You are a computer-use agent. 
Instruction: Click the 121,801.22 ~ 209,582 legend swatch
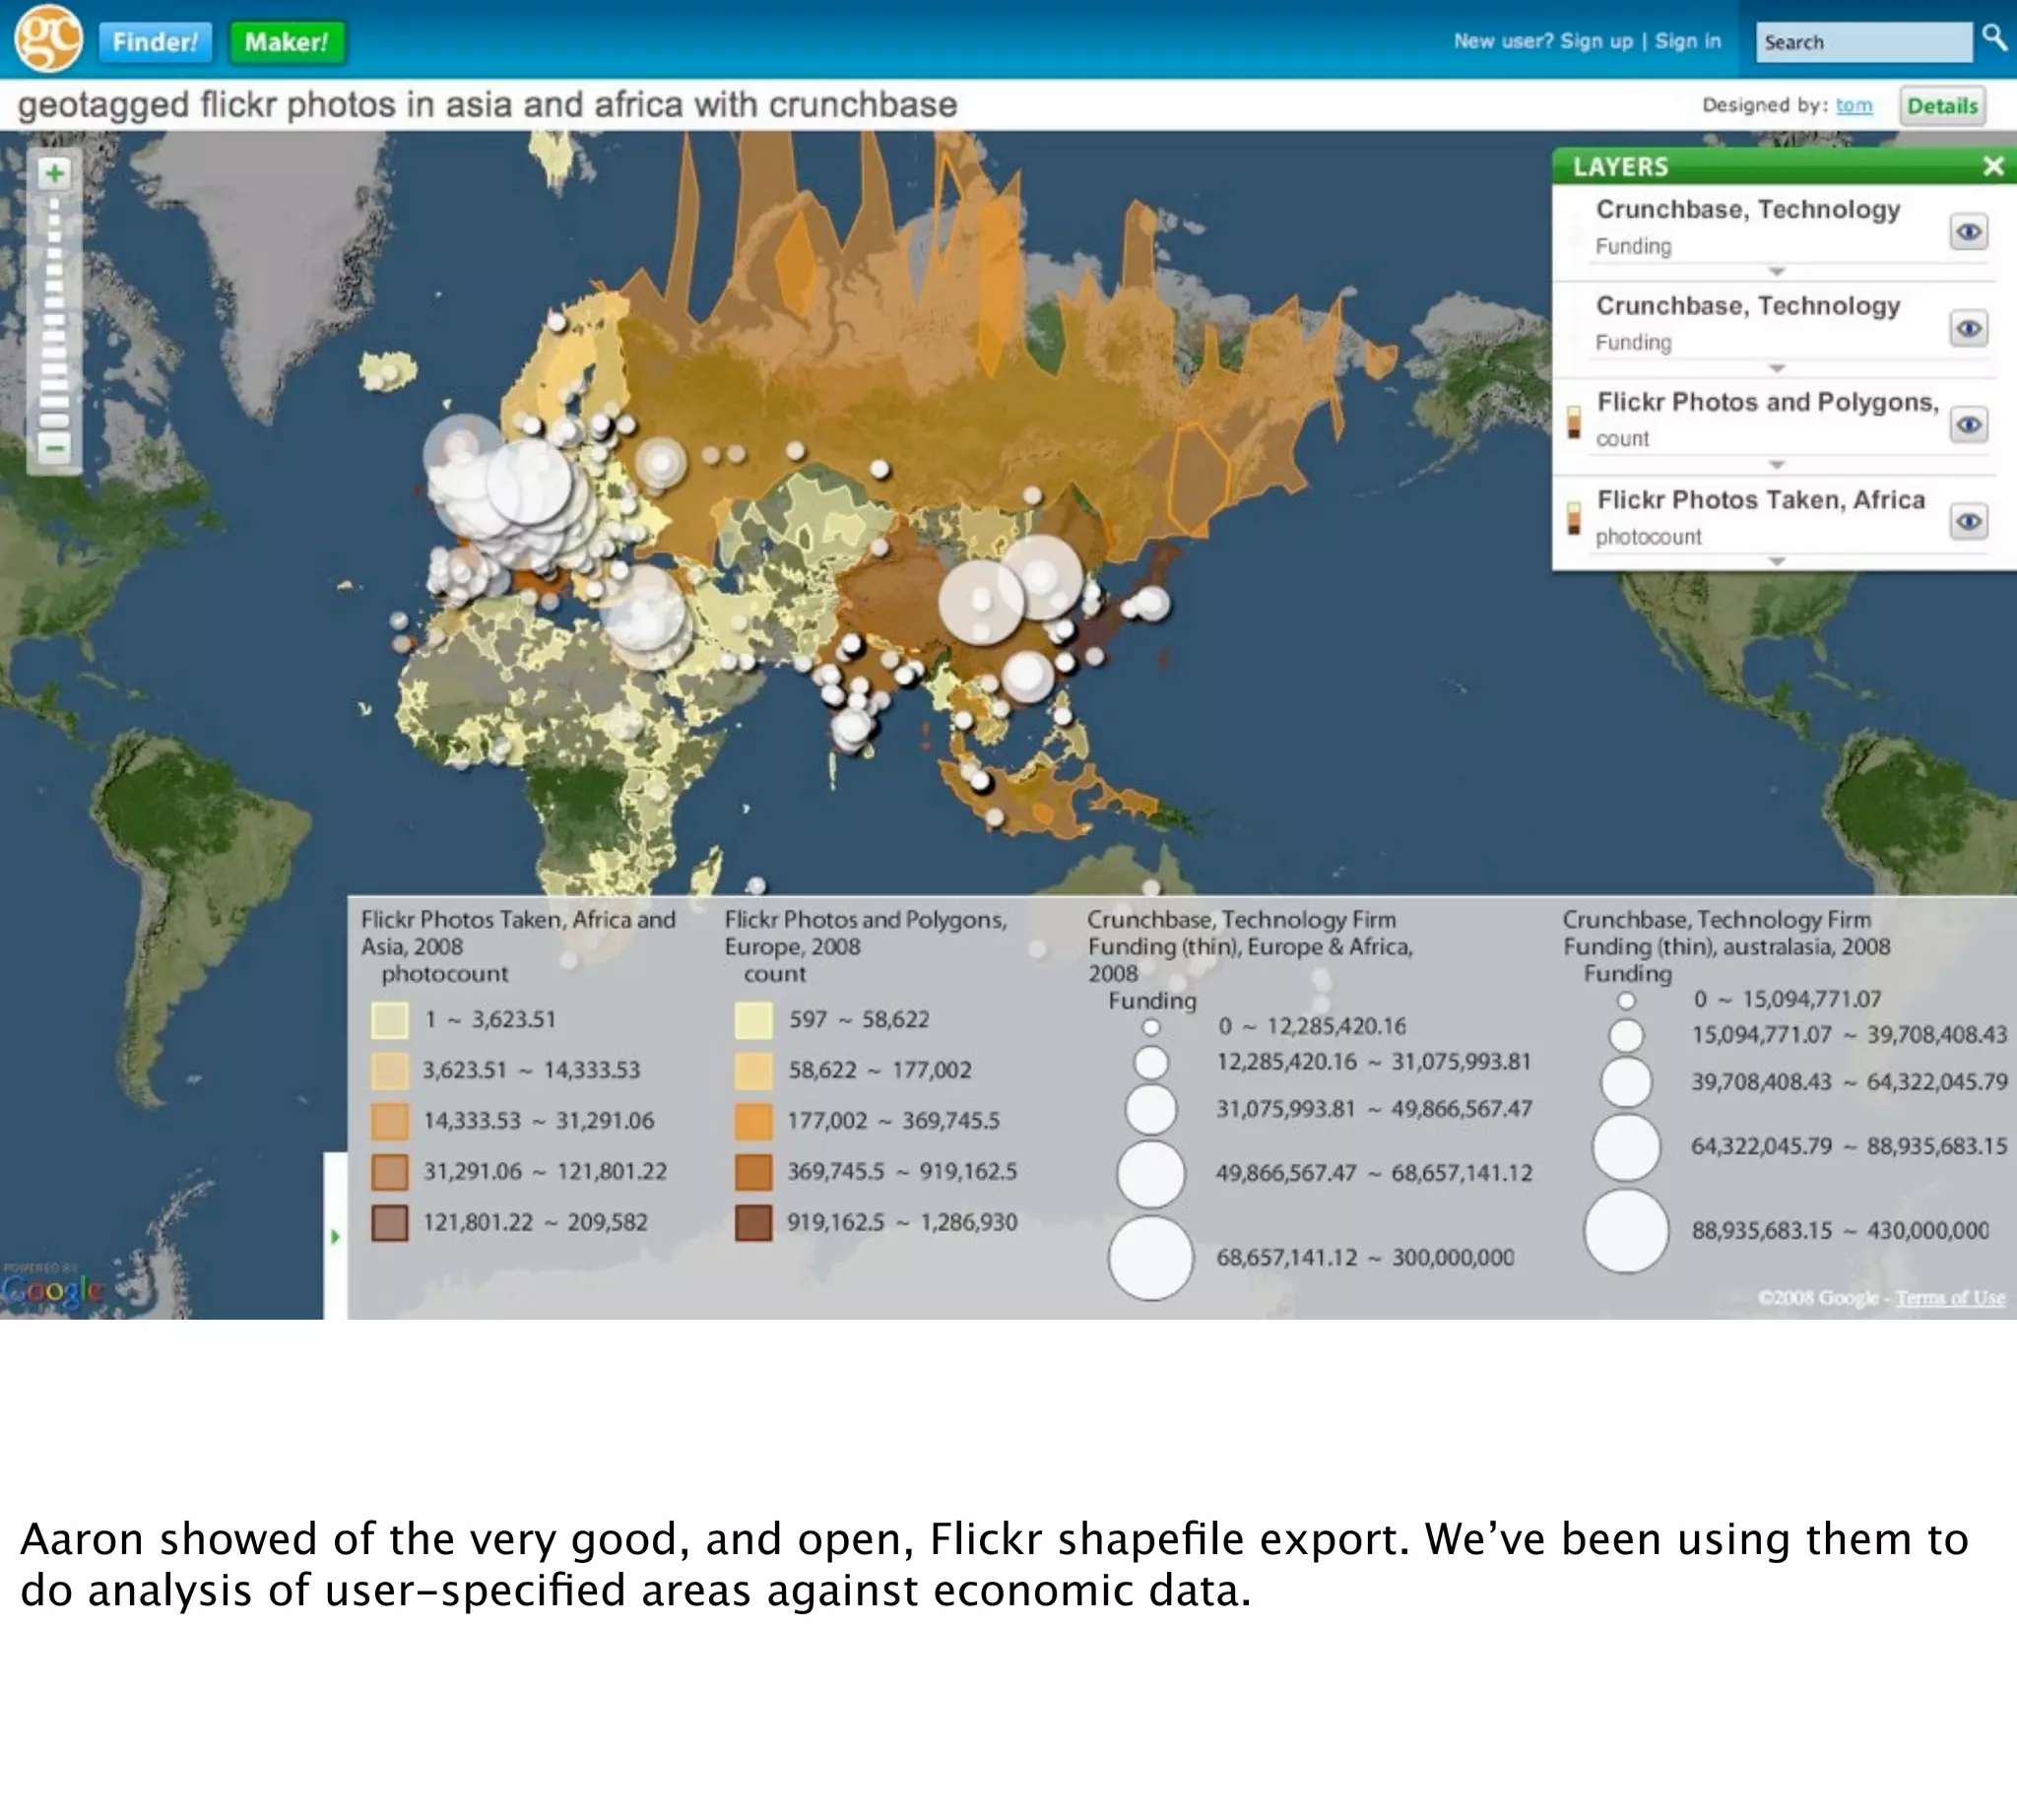click(x=390, y=1223)
